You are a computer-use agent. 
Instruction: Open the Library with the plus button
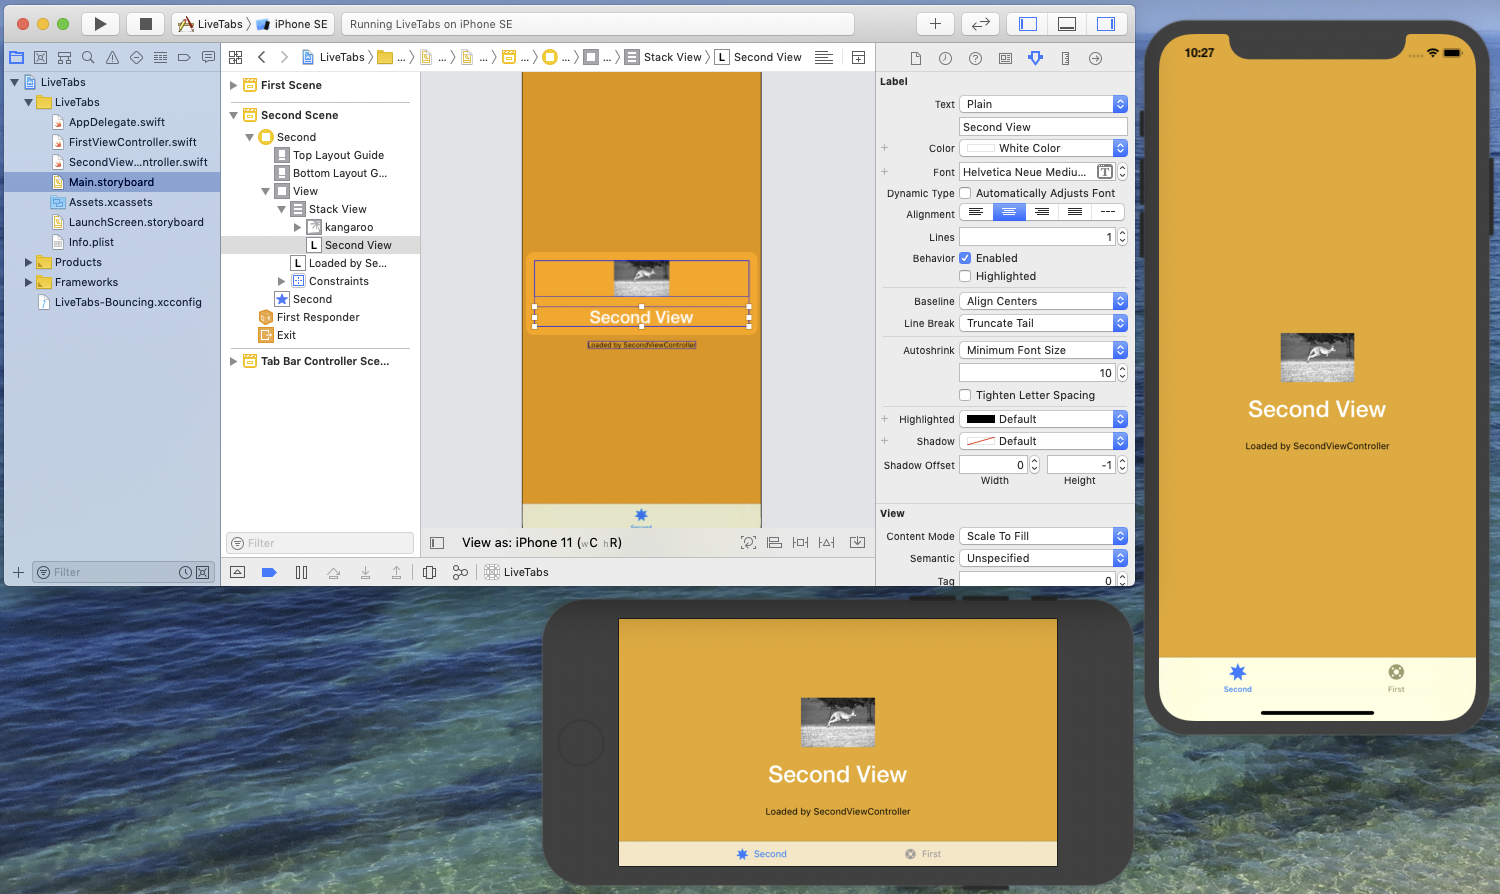(935, 24)
